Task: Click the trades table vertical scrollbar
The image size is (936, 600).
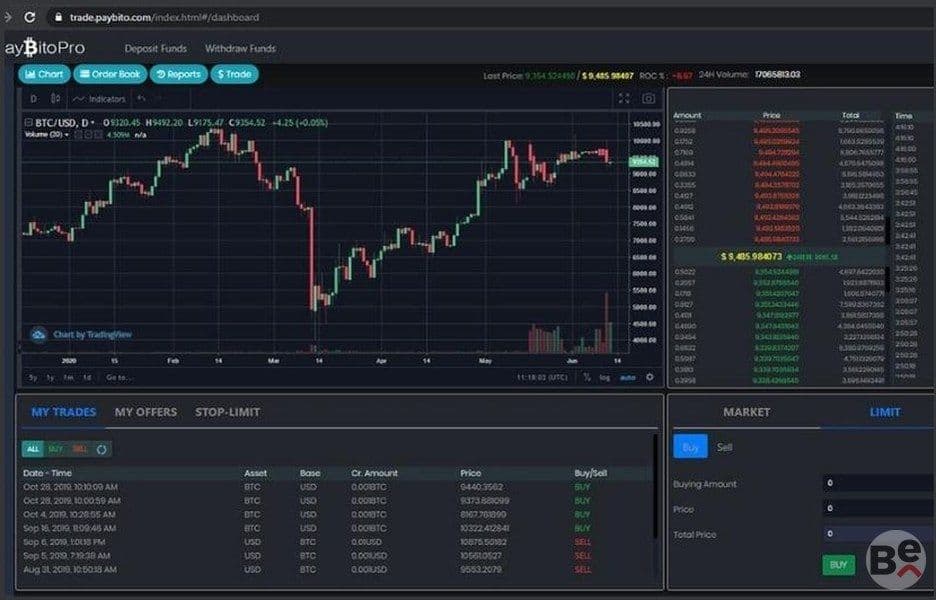Action: coord(656,487)
